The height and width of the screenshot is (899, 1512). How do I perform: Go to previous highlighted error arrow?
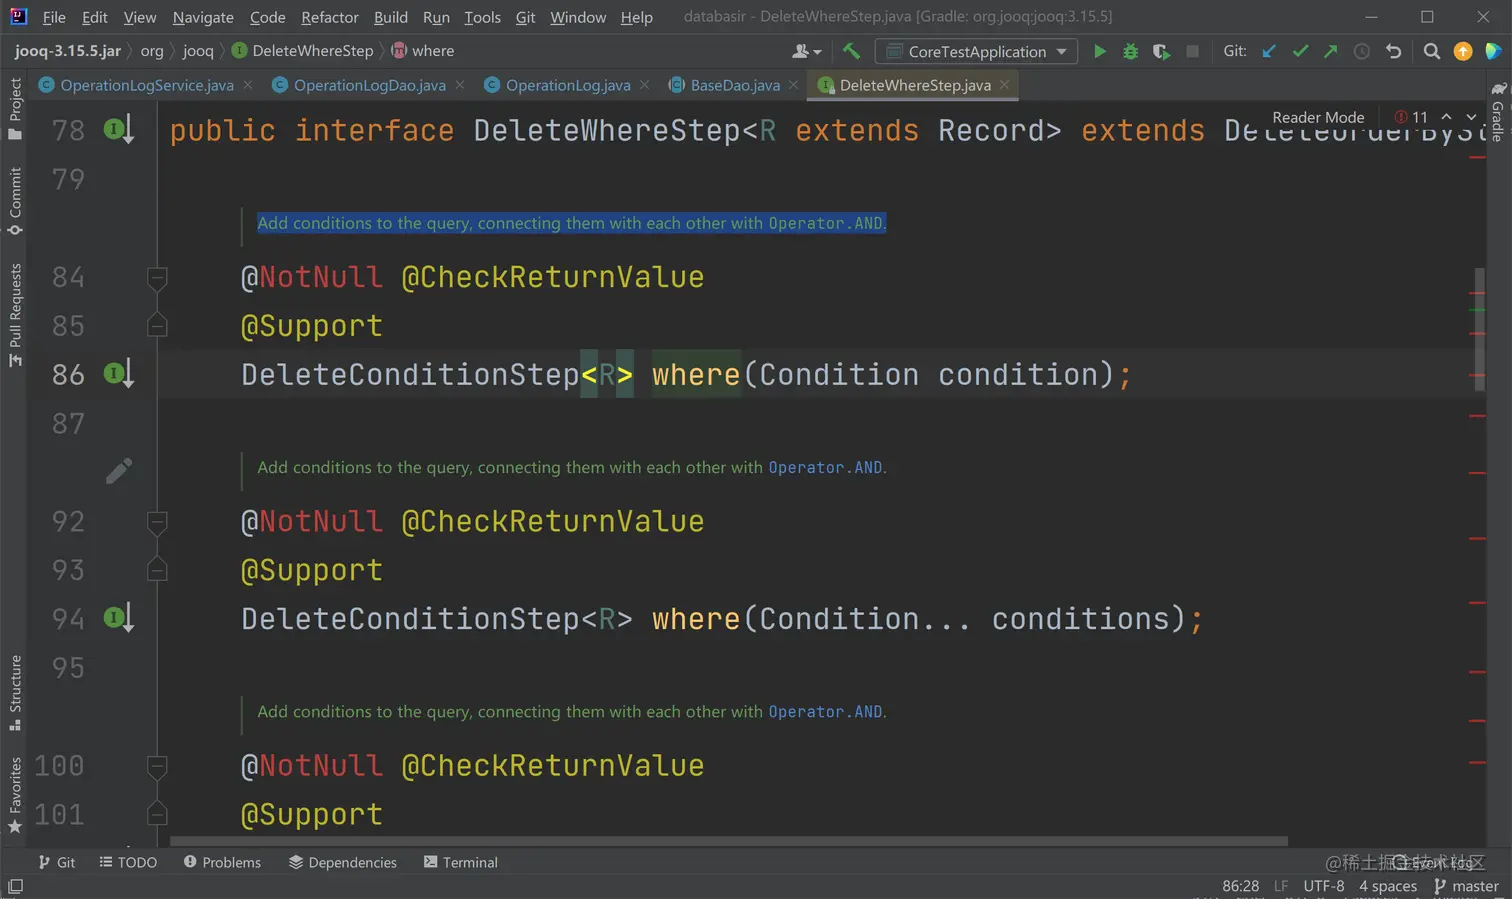tap(1446, 117)
